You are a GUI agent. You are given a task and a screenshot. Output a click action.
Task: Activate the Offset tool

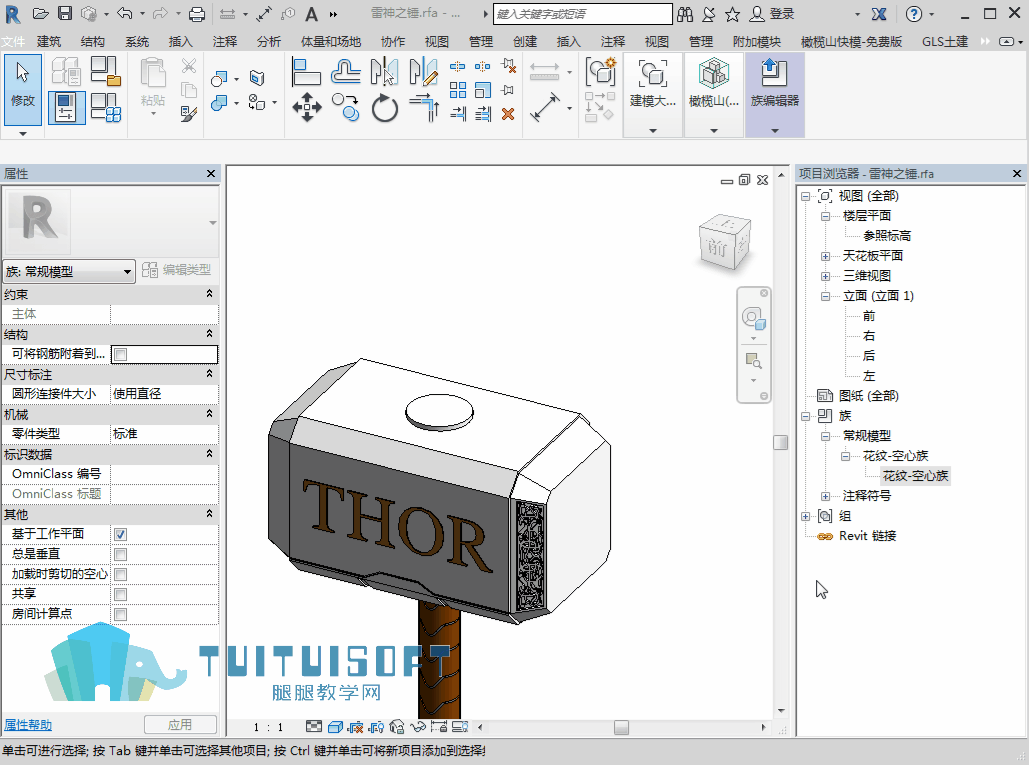pyautogui.click(x=345, y=72)
